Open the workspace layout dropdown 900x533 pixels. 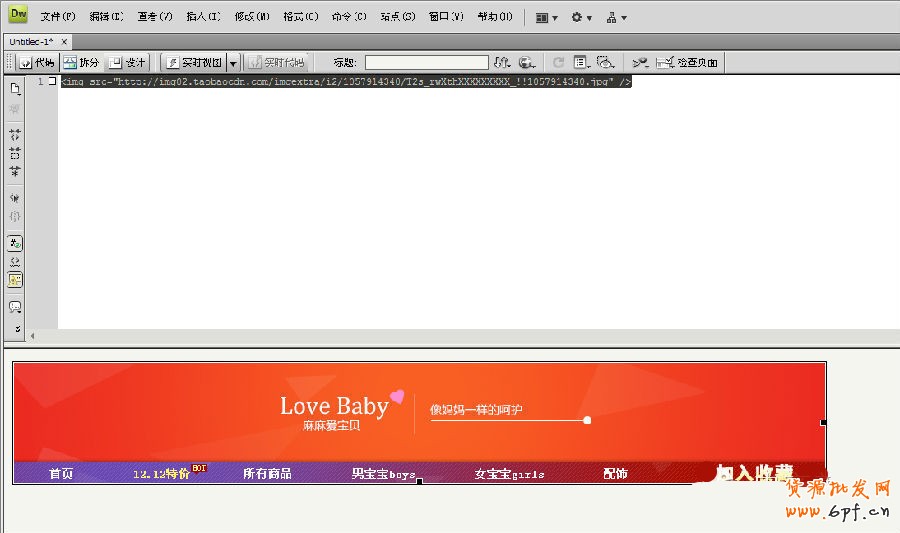(x=546, y=18)
